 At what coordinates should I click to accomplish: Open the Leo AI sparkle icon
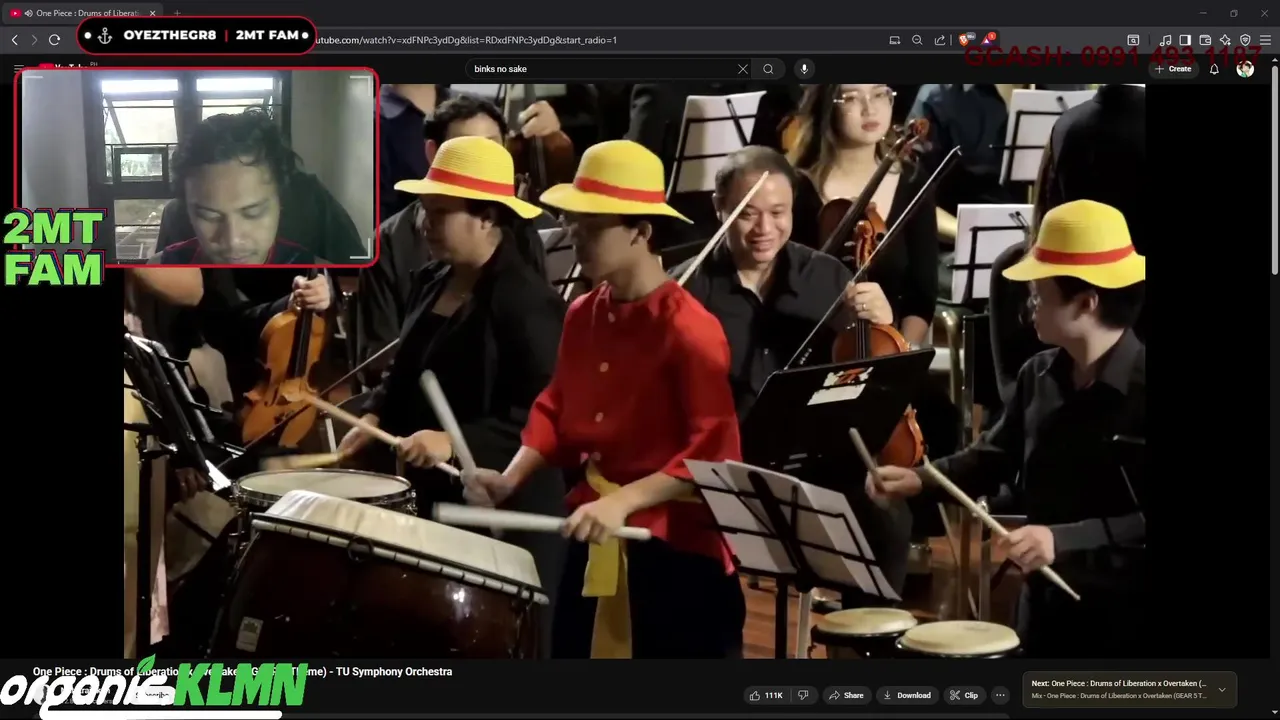1225,40
